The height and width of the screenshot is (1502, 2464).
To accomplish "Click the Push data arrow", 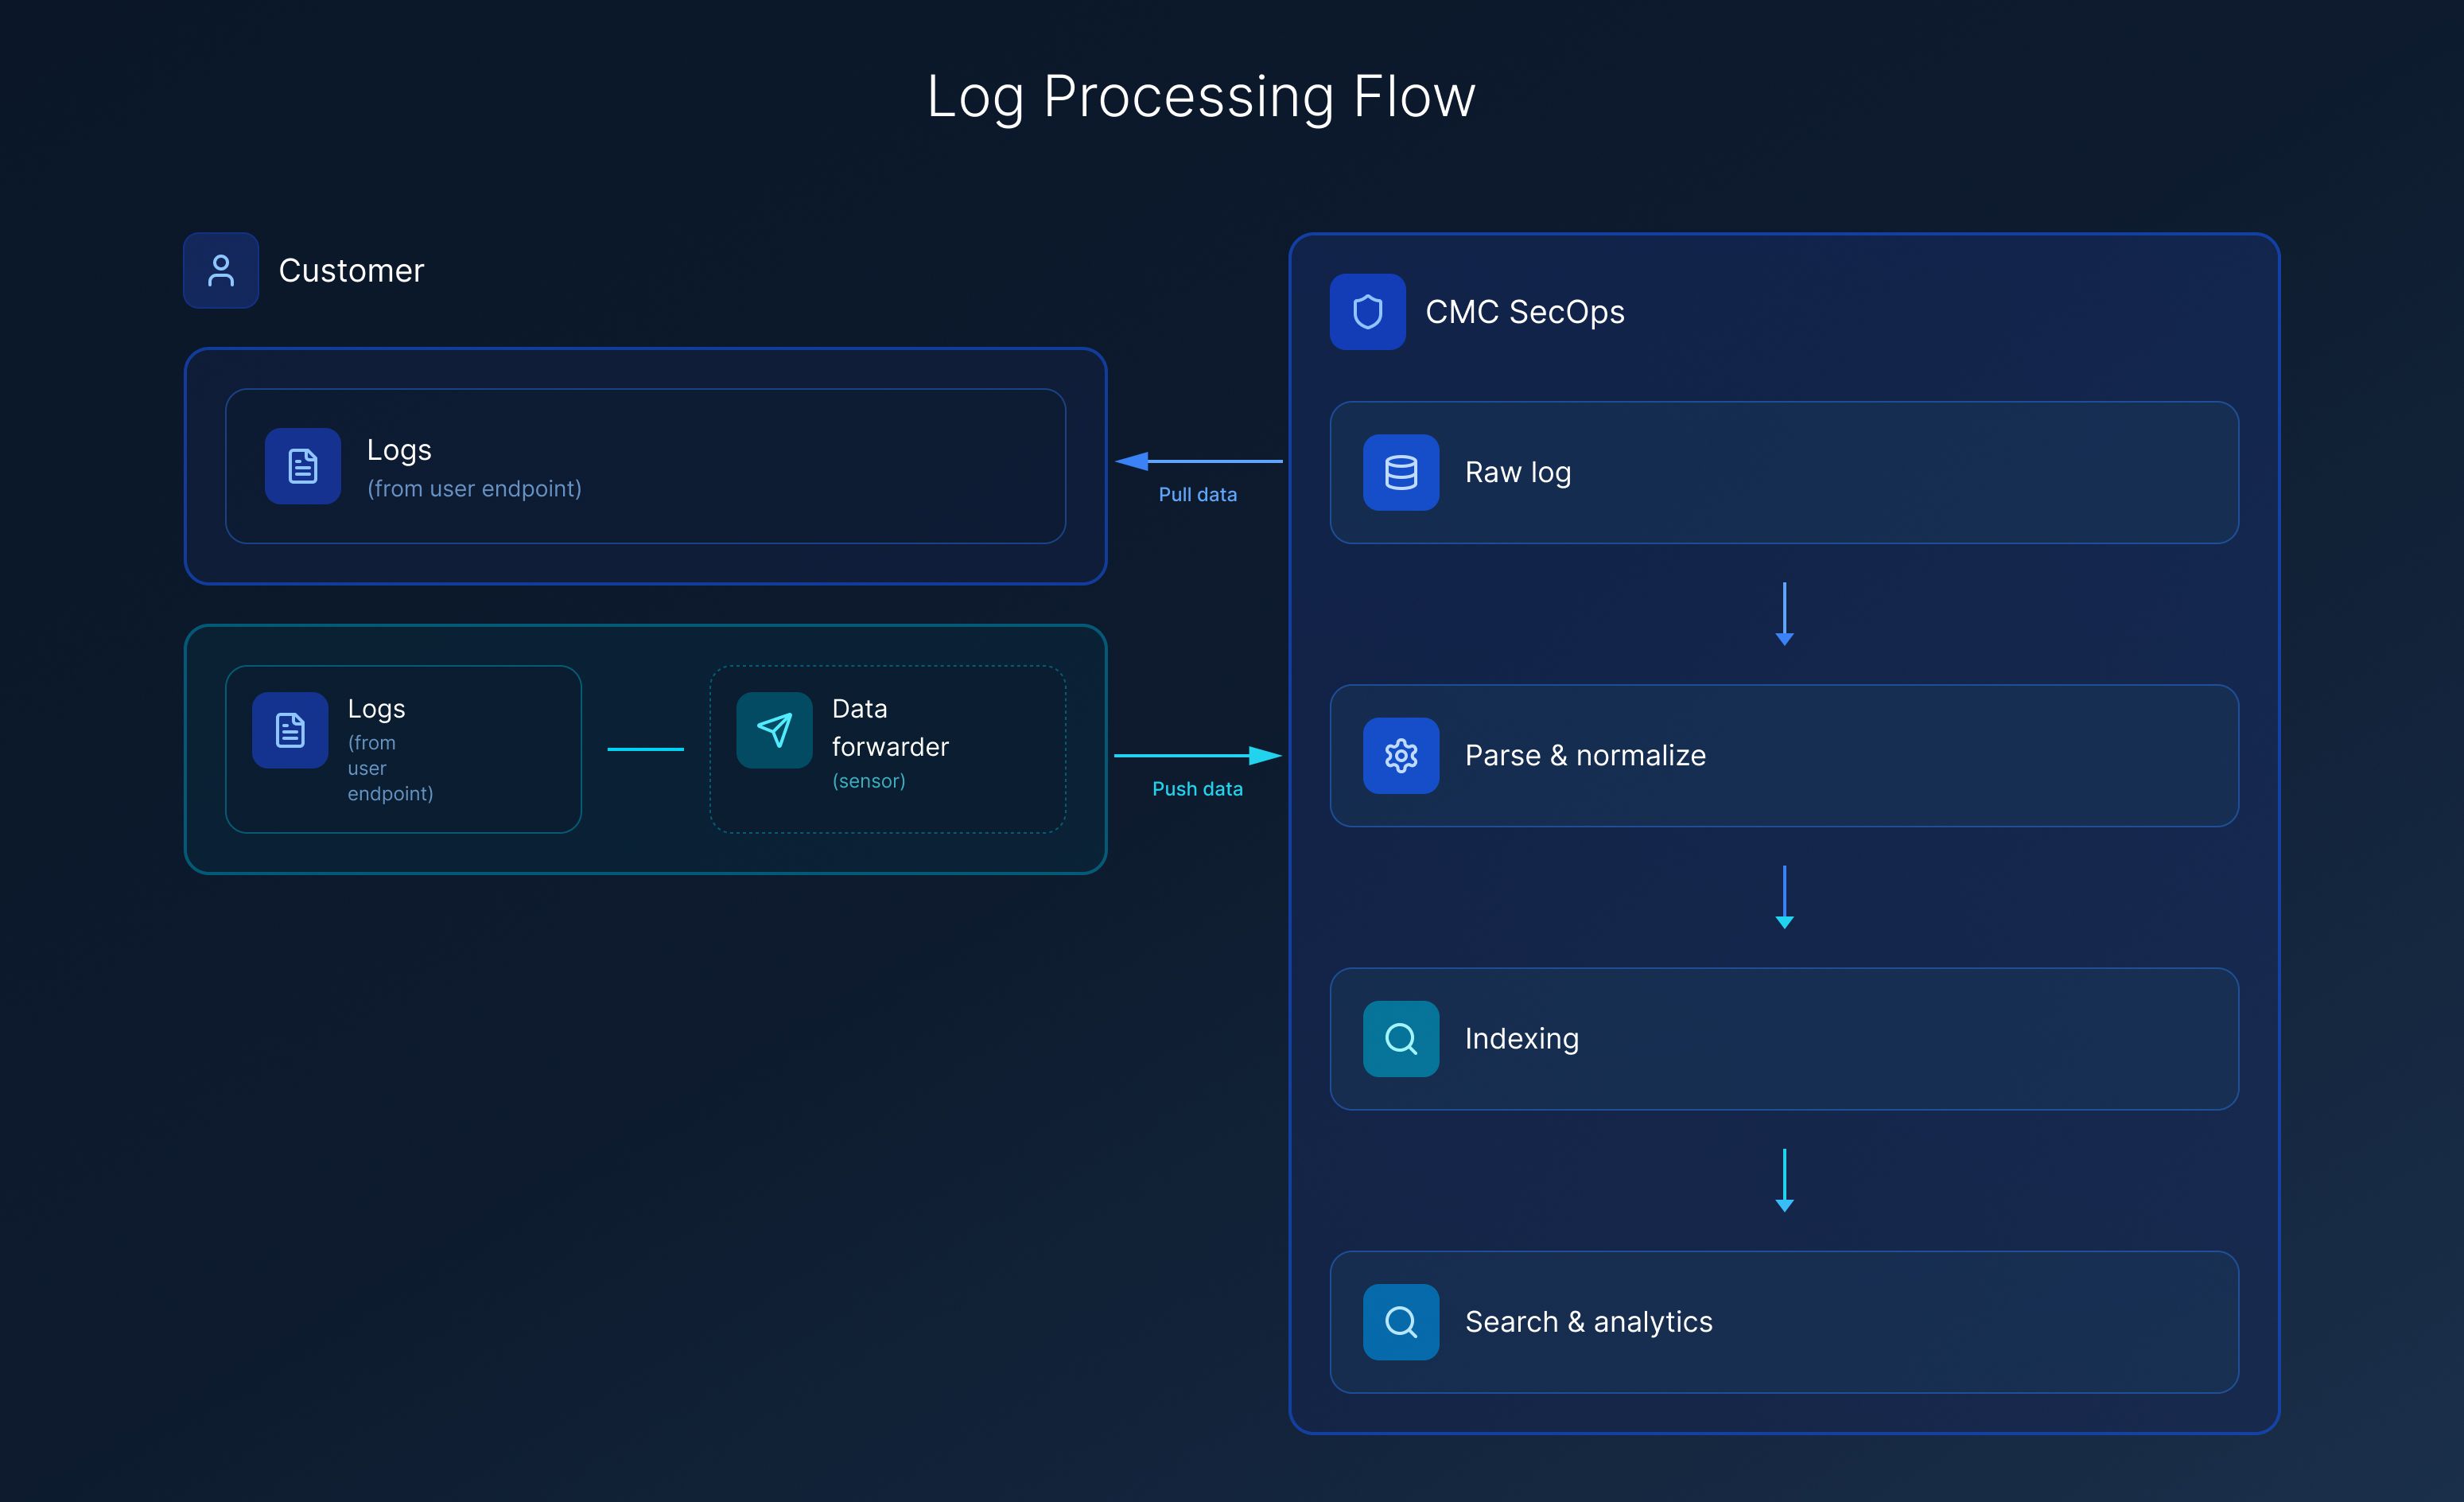I will (x=1196, y=756).
